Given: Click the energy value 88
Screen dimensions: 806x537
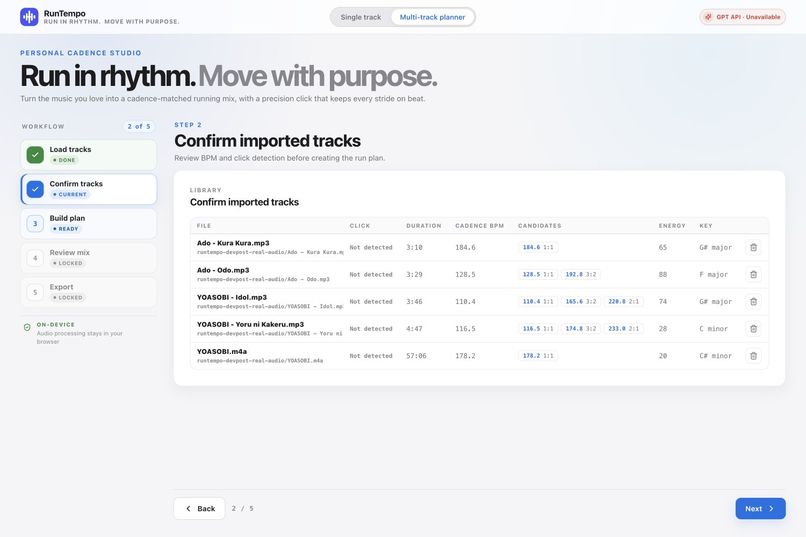Looking at the screenshot, I should pyautogui.click(x=663, y=274).
